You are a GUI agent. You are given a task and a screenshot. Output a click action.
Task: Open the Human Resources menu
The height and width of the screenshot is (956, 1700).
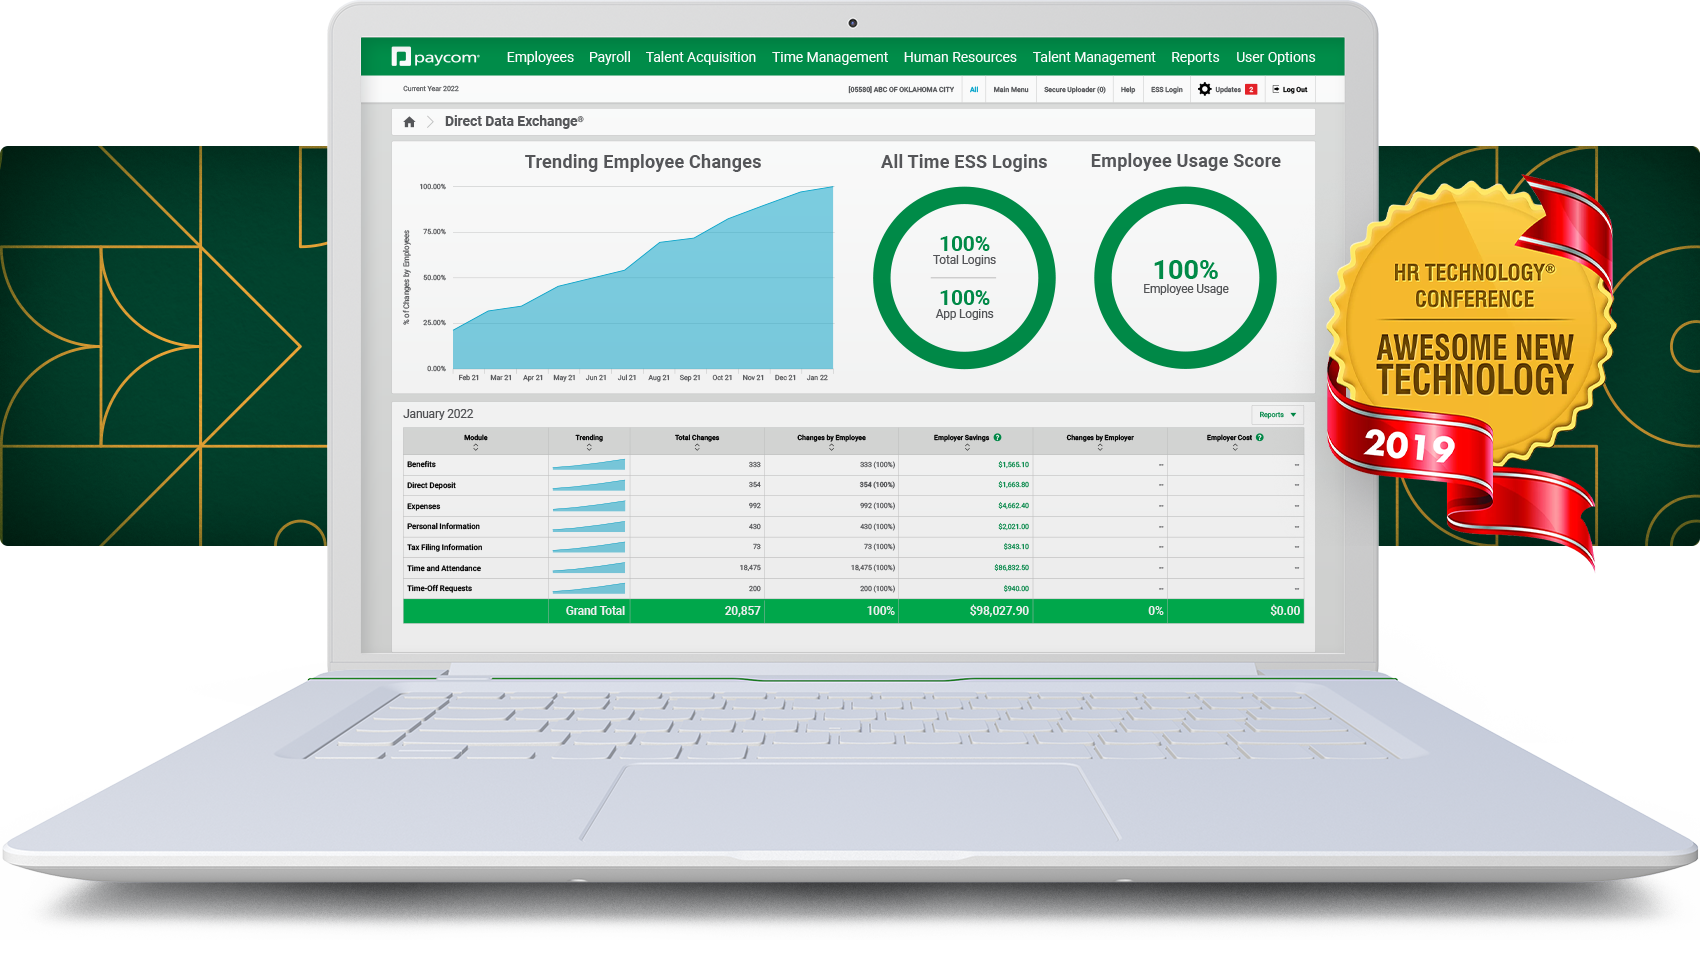[959, 57]
